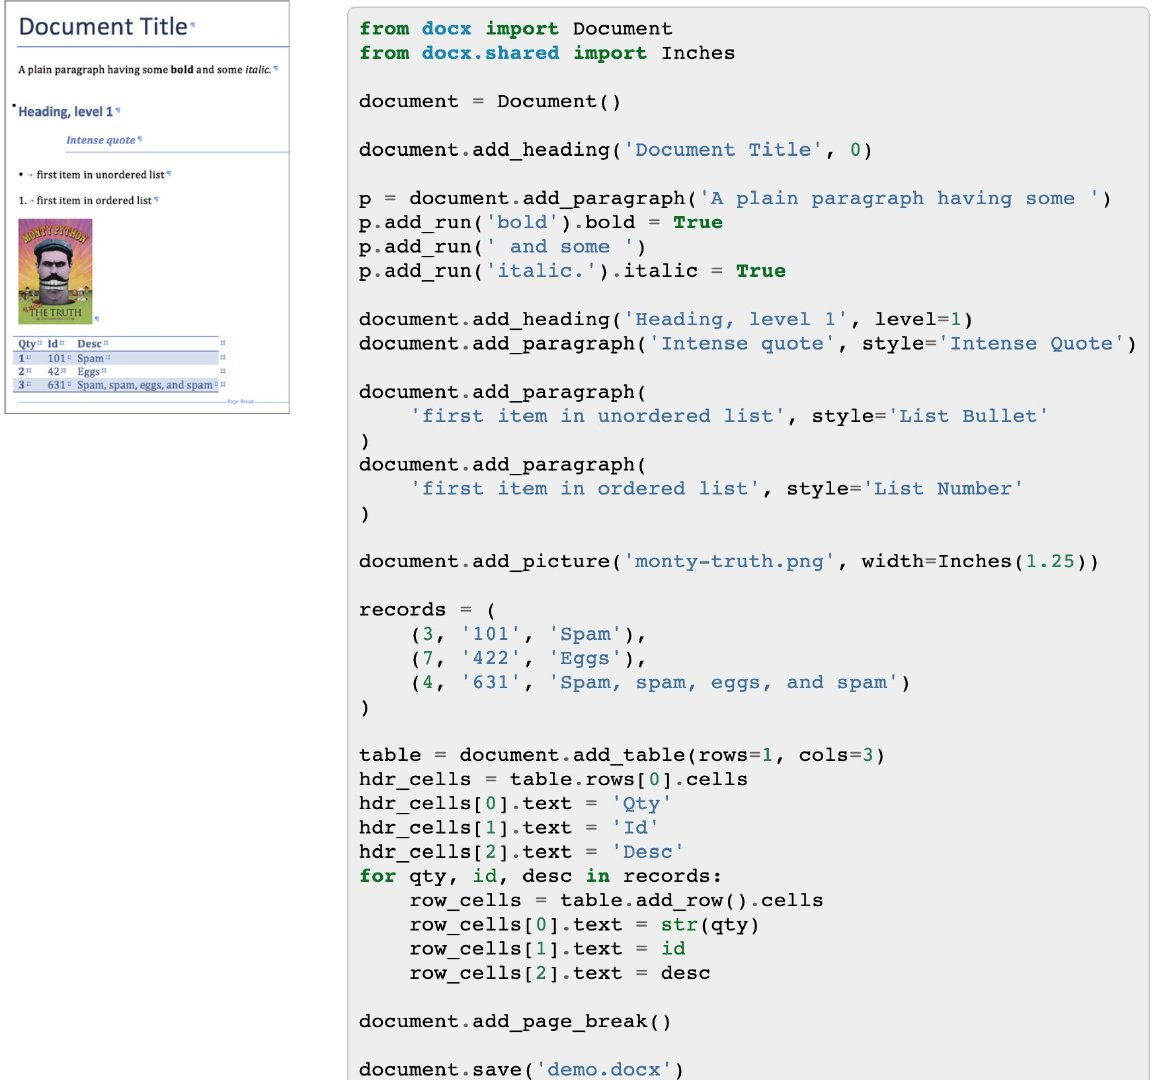
Task: Click the code line 'row_cells[2].text = desc'
Action: click(560, 973)
